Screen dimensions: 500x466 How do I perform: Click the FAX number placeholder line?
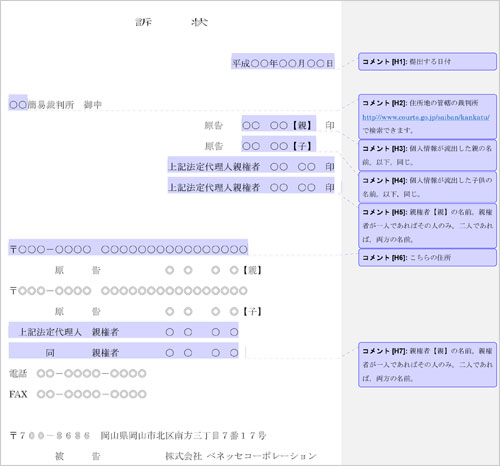78,394
